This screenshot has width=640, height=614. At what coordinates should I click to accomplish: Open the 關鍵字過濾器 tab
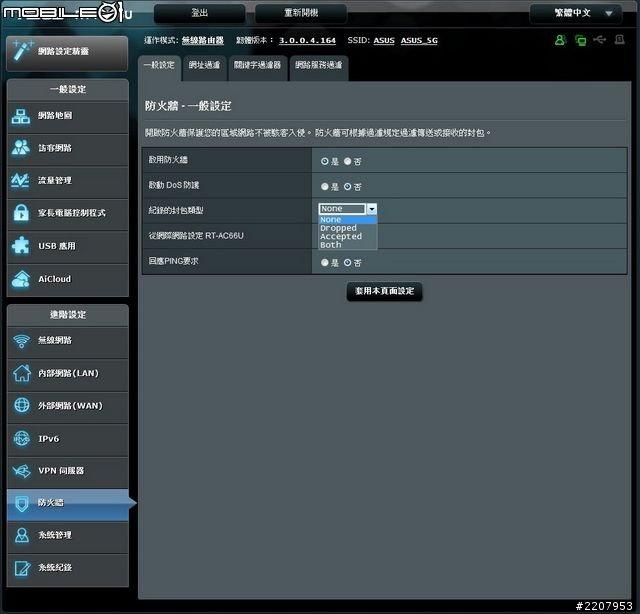click(x=257, y=66)
